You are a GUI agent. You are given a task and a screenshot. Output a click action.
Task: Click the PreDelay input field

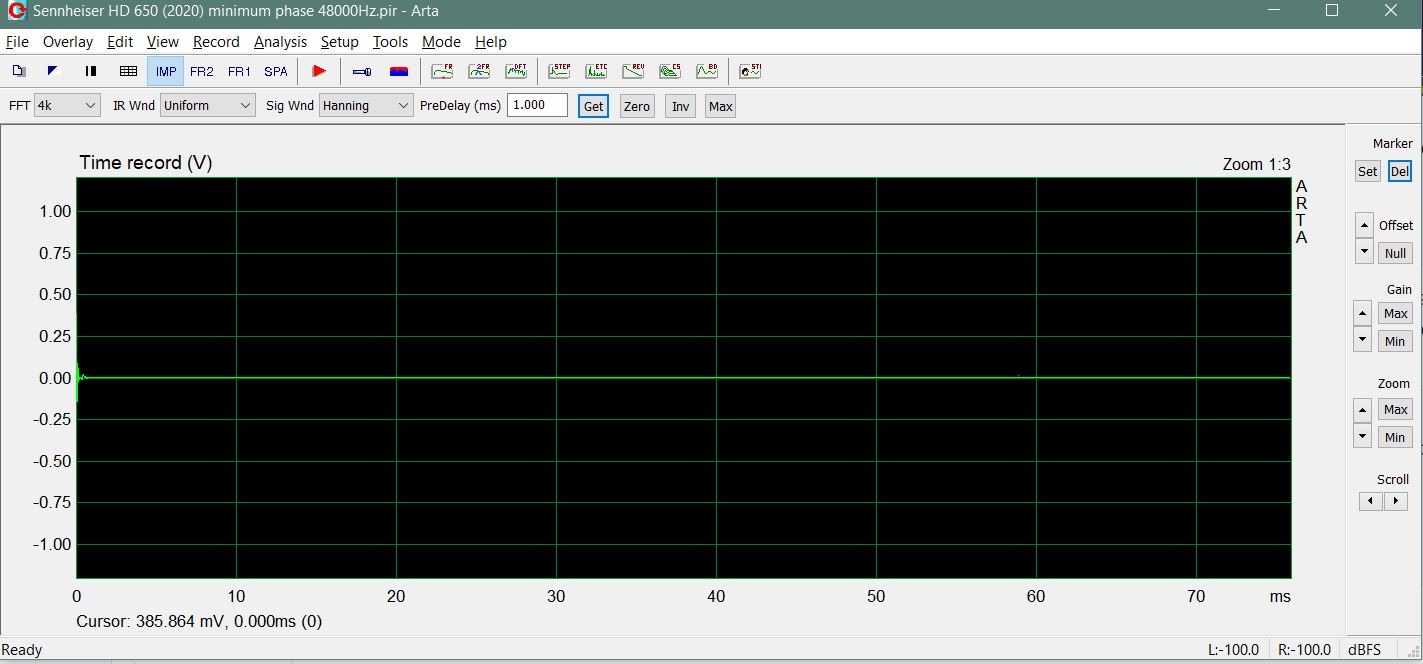537,105
